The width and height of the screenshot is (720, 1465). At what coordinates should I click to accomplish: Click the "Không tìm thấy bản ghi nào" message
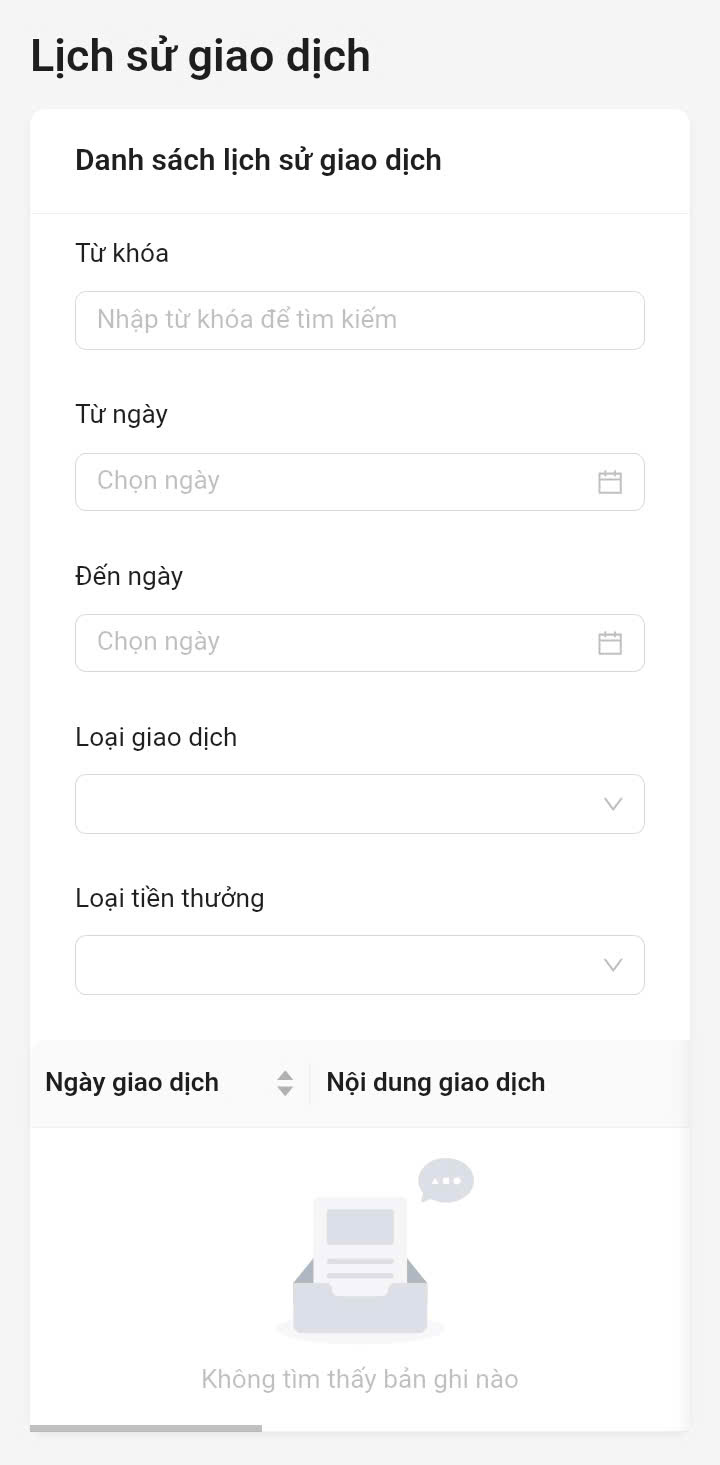[360, 1379]
